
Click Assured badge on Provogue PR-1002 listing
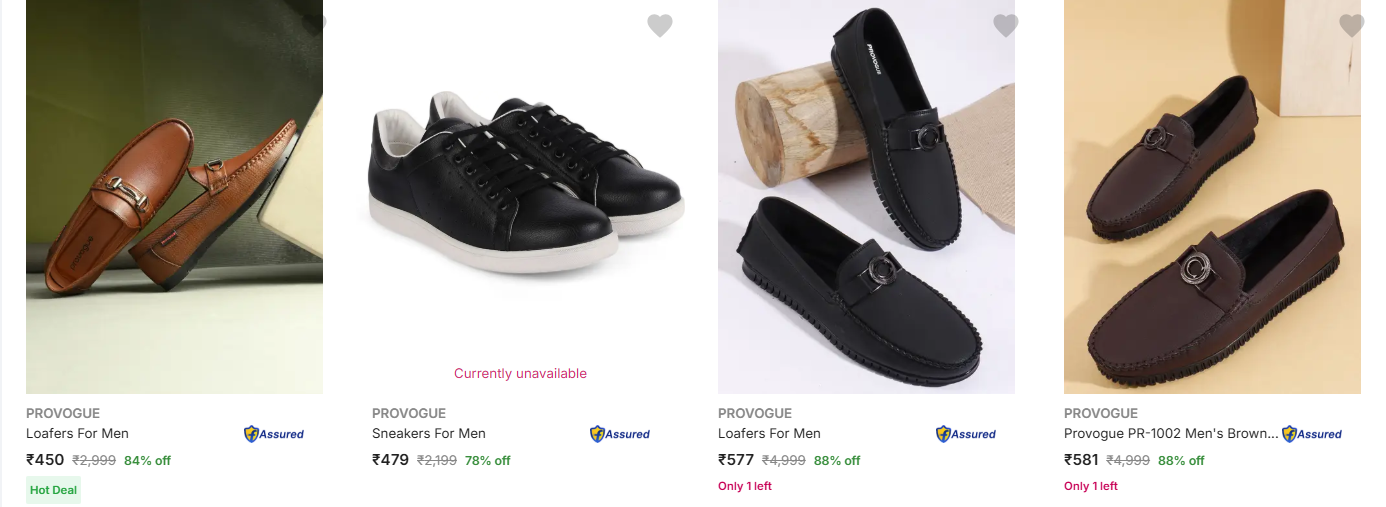point(1312,434)
